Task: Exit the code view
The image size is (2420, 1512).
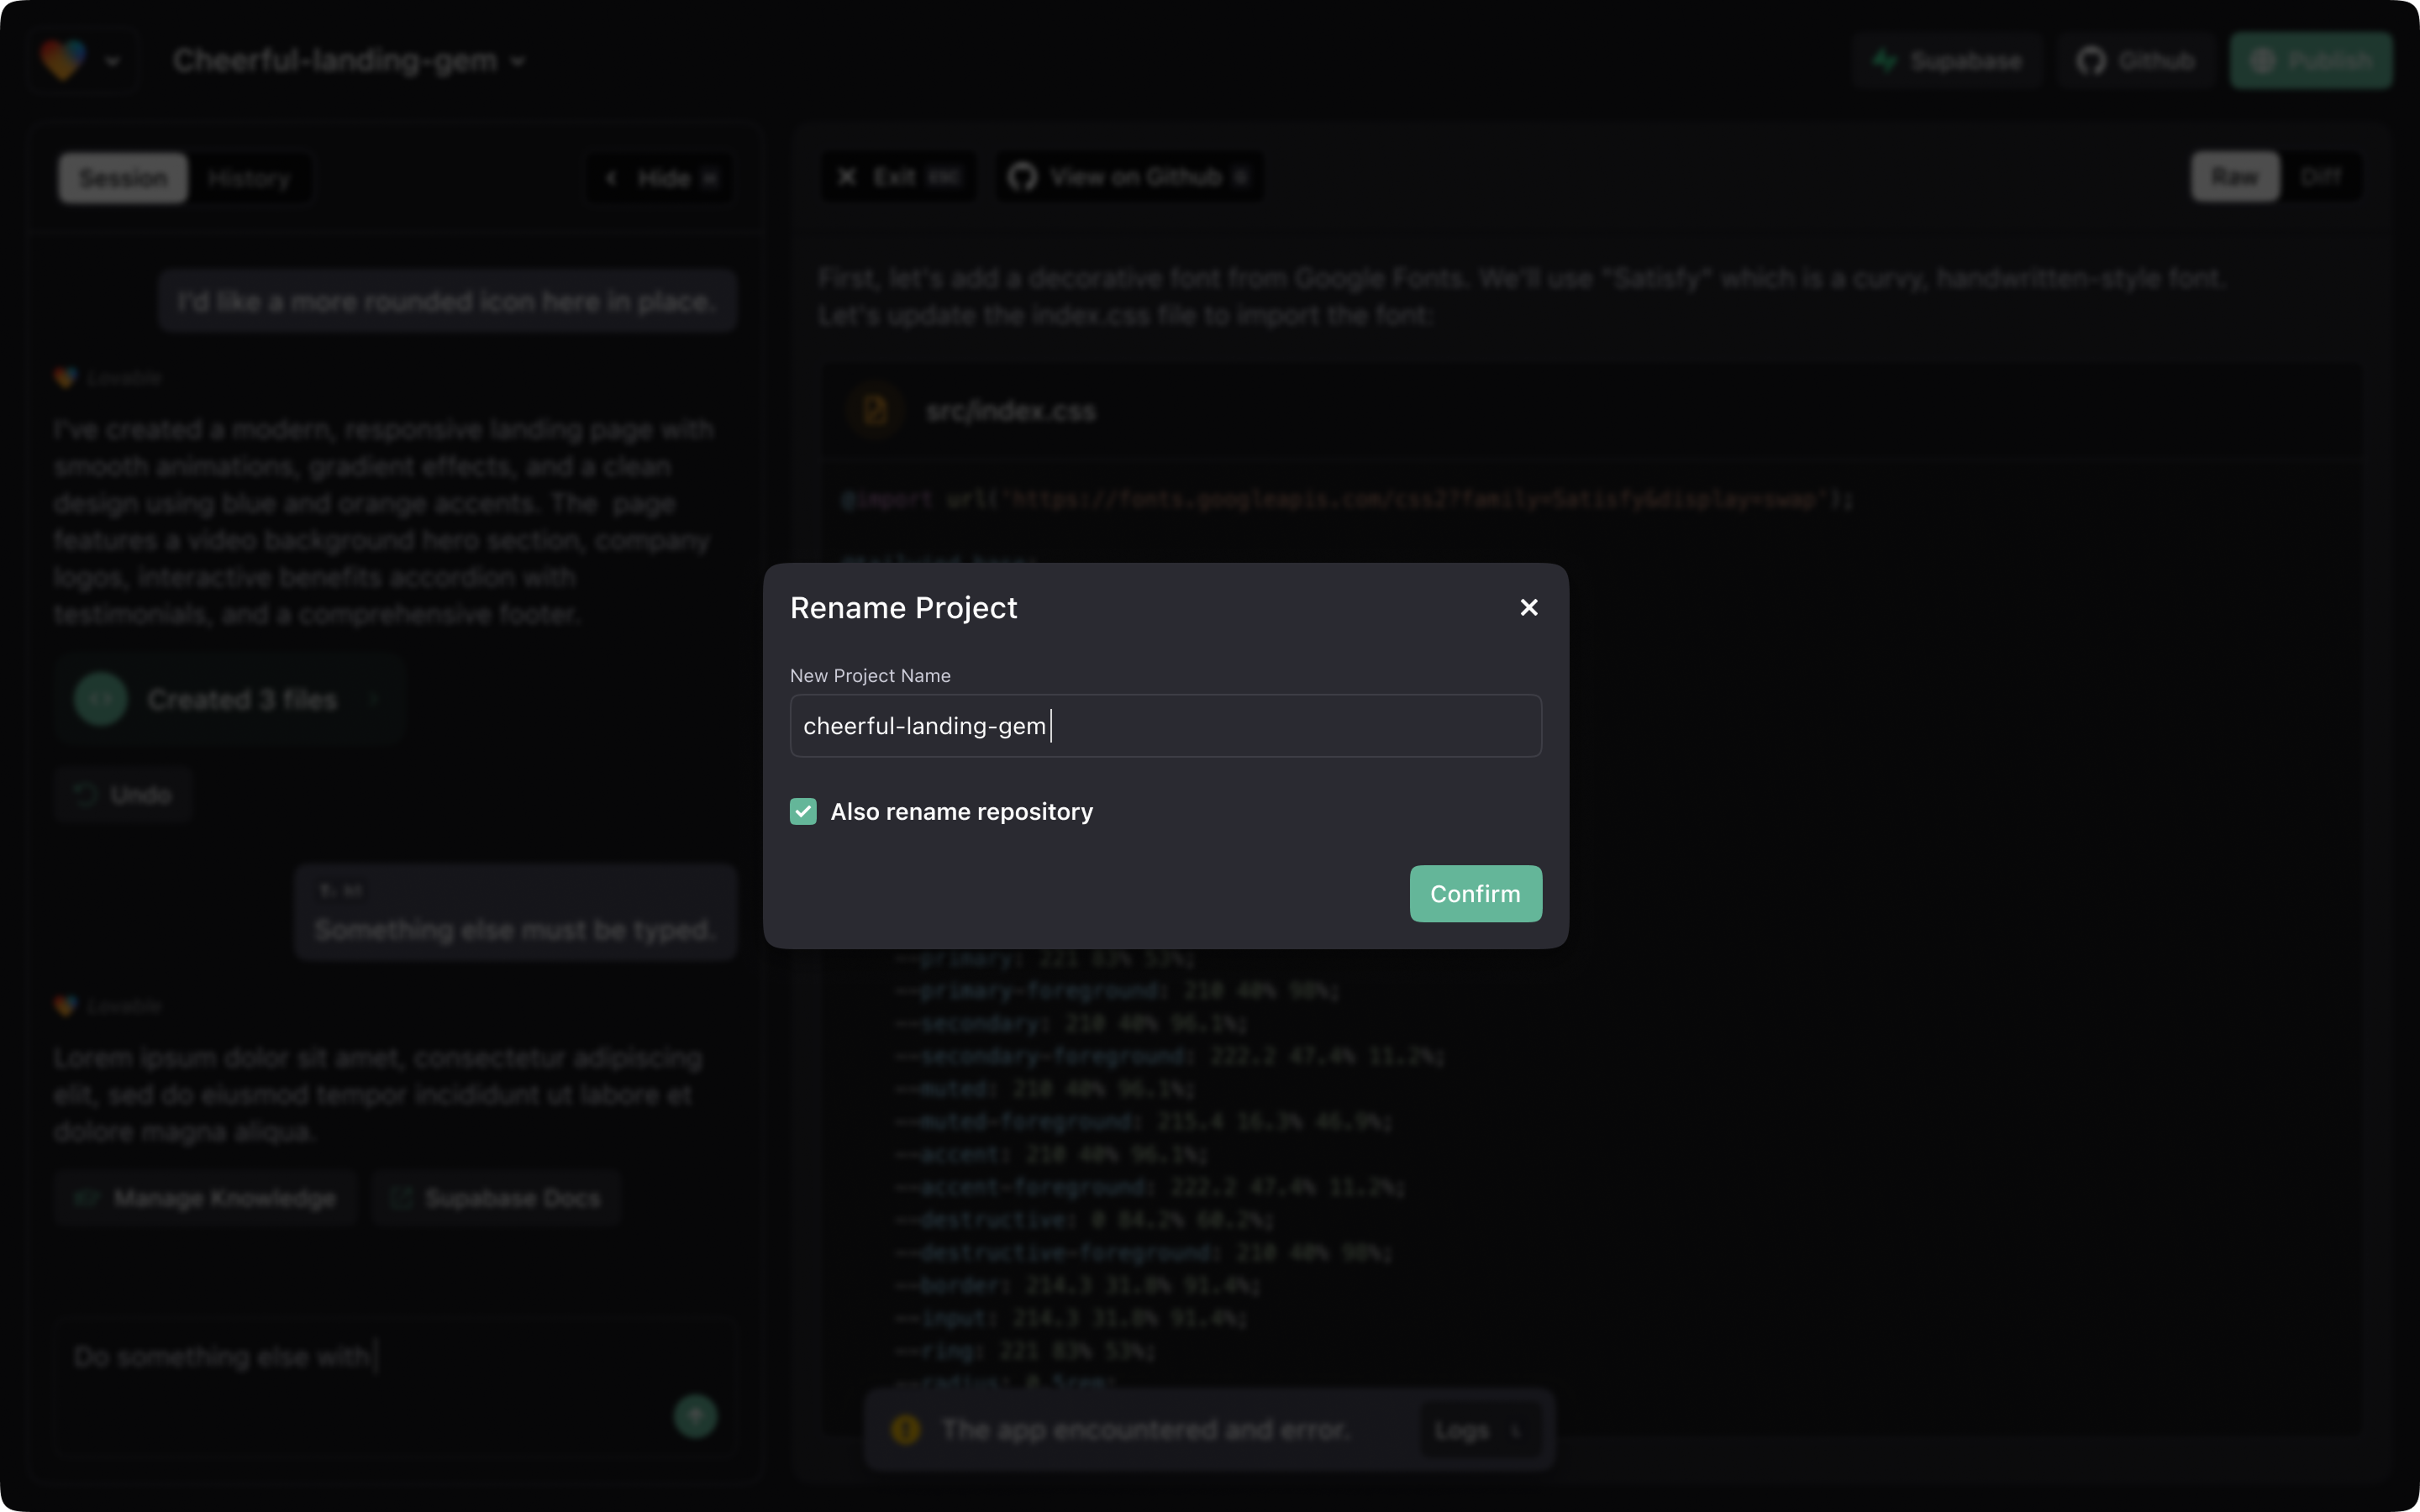Action: tap(898, 177)
